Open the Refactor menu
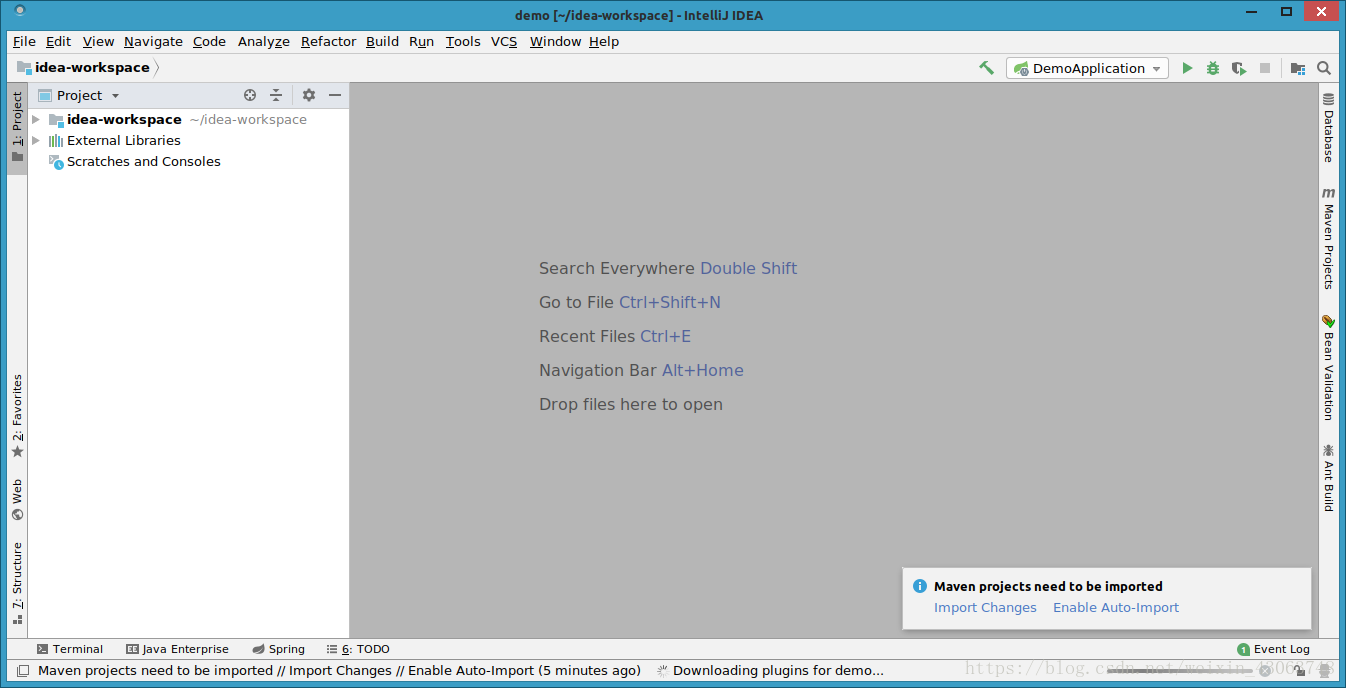Image resolution: width=1346 pixels, height=688 pixels. tap(328, 41)
